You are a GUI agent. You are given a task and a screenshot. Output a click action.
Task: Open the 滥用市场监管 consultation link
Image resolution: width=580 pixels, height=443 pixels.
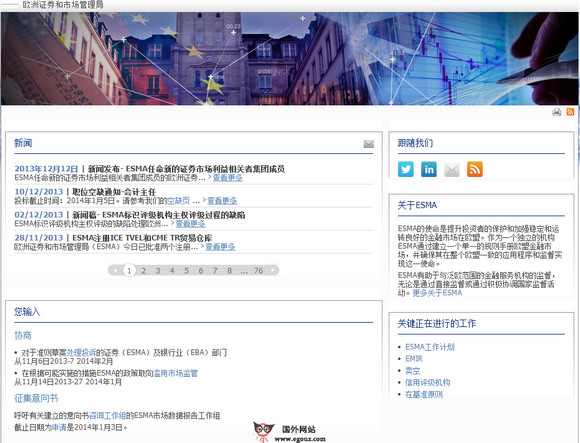coord(175,373)
